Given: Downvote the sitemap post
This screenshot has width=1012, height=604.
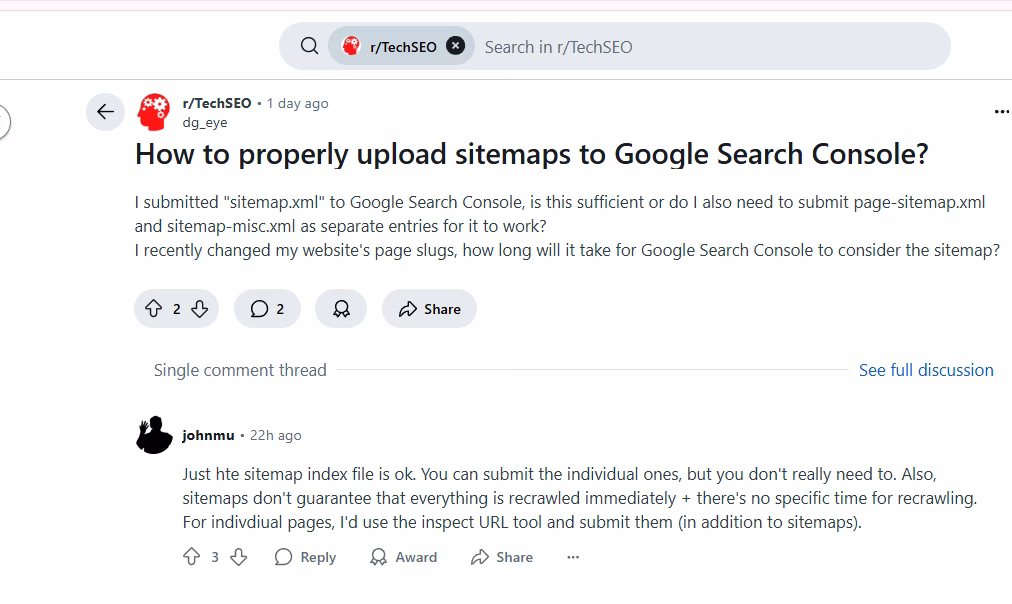Looking at the screenshot, I should point(200,309).
